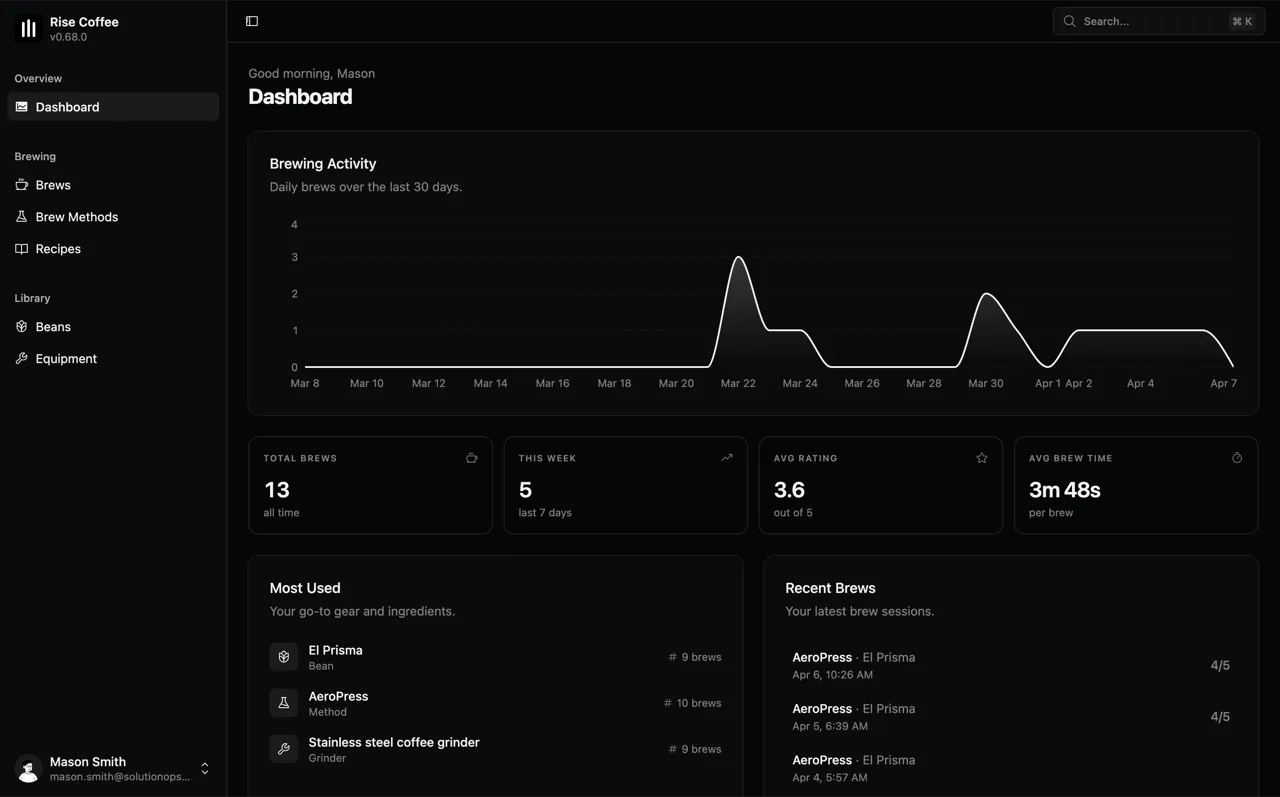Click the star icon in Avg Rating
This screenshot has height=797, width=1280.
pos(982,458)
